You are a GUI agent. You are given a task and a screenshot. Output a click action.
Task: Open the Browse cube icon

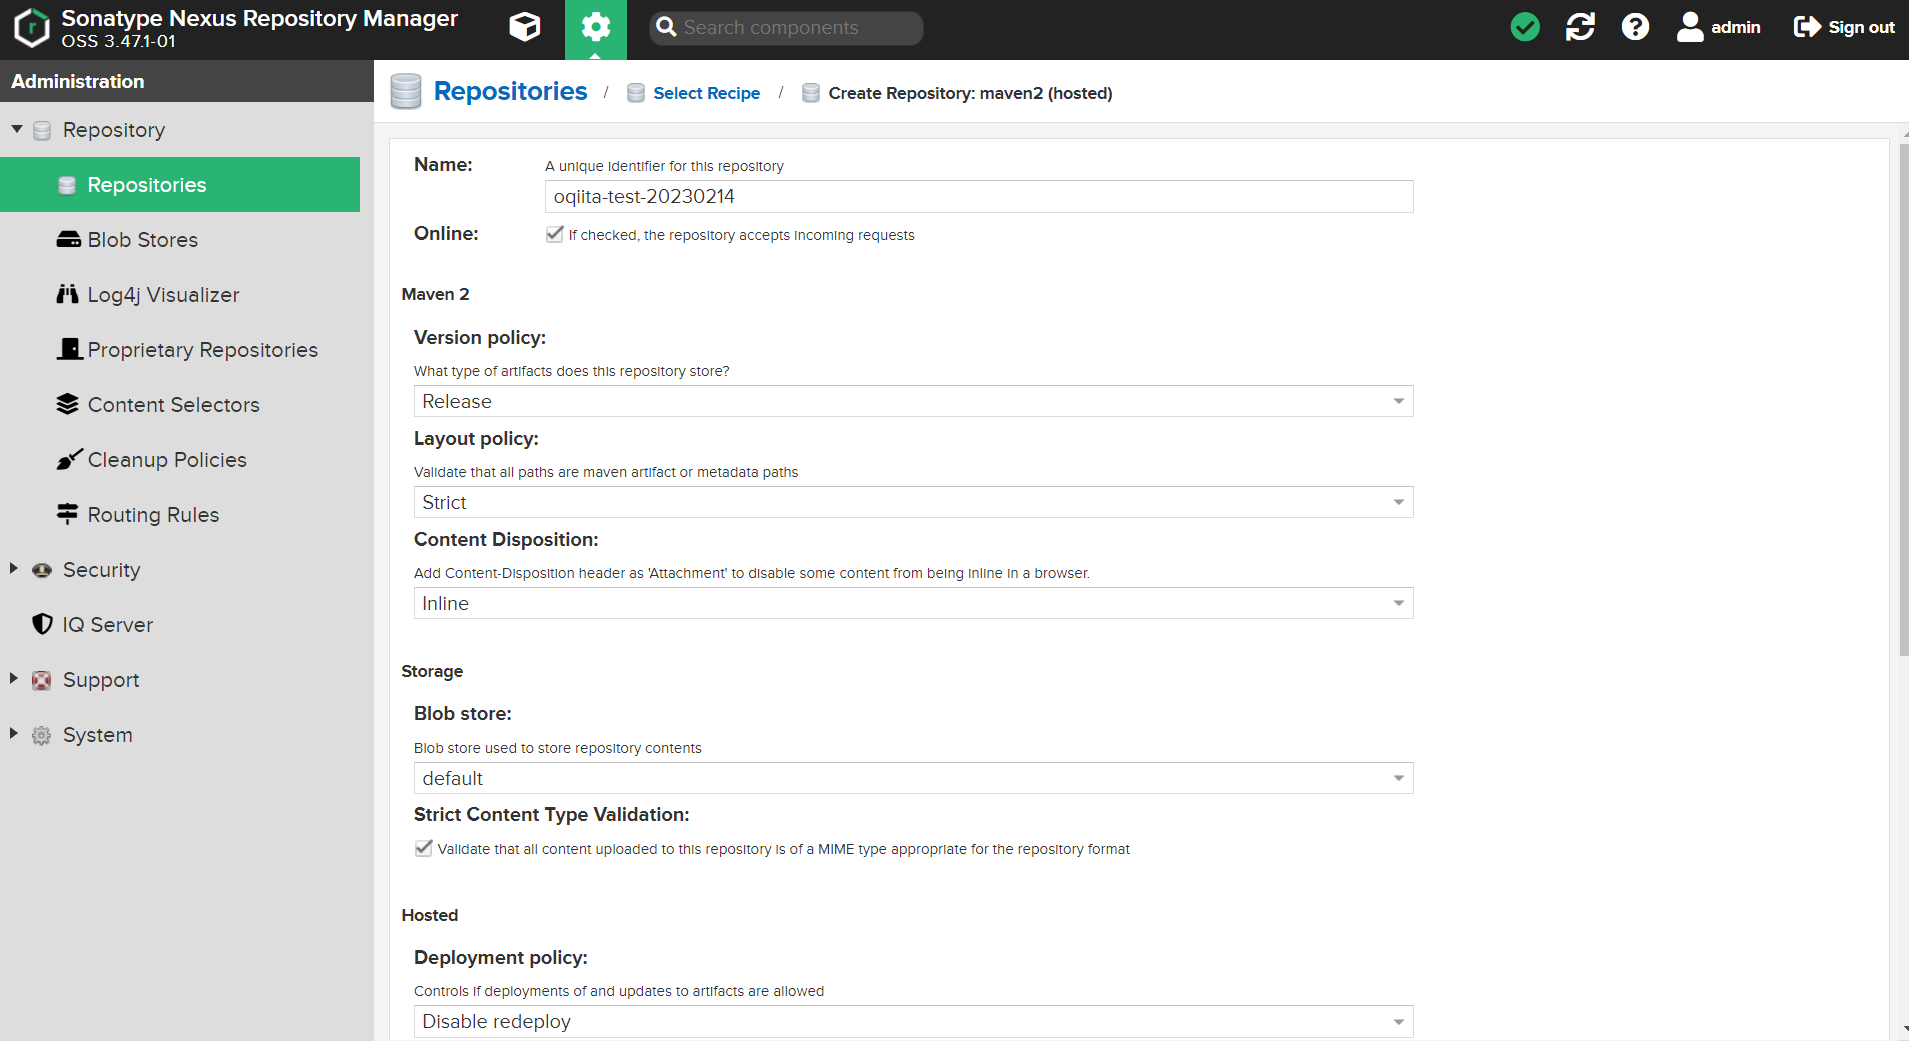pyautogui.click(x=525, y=27)
